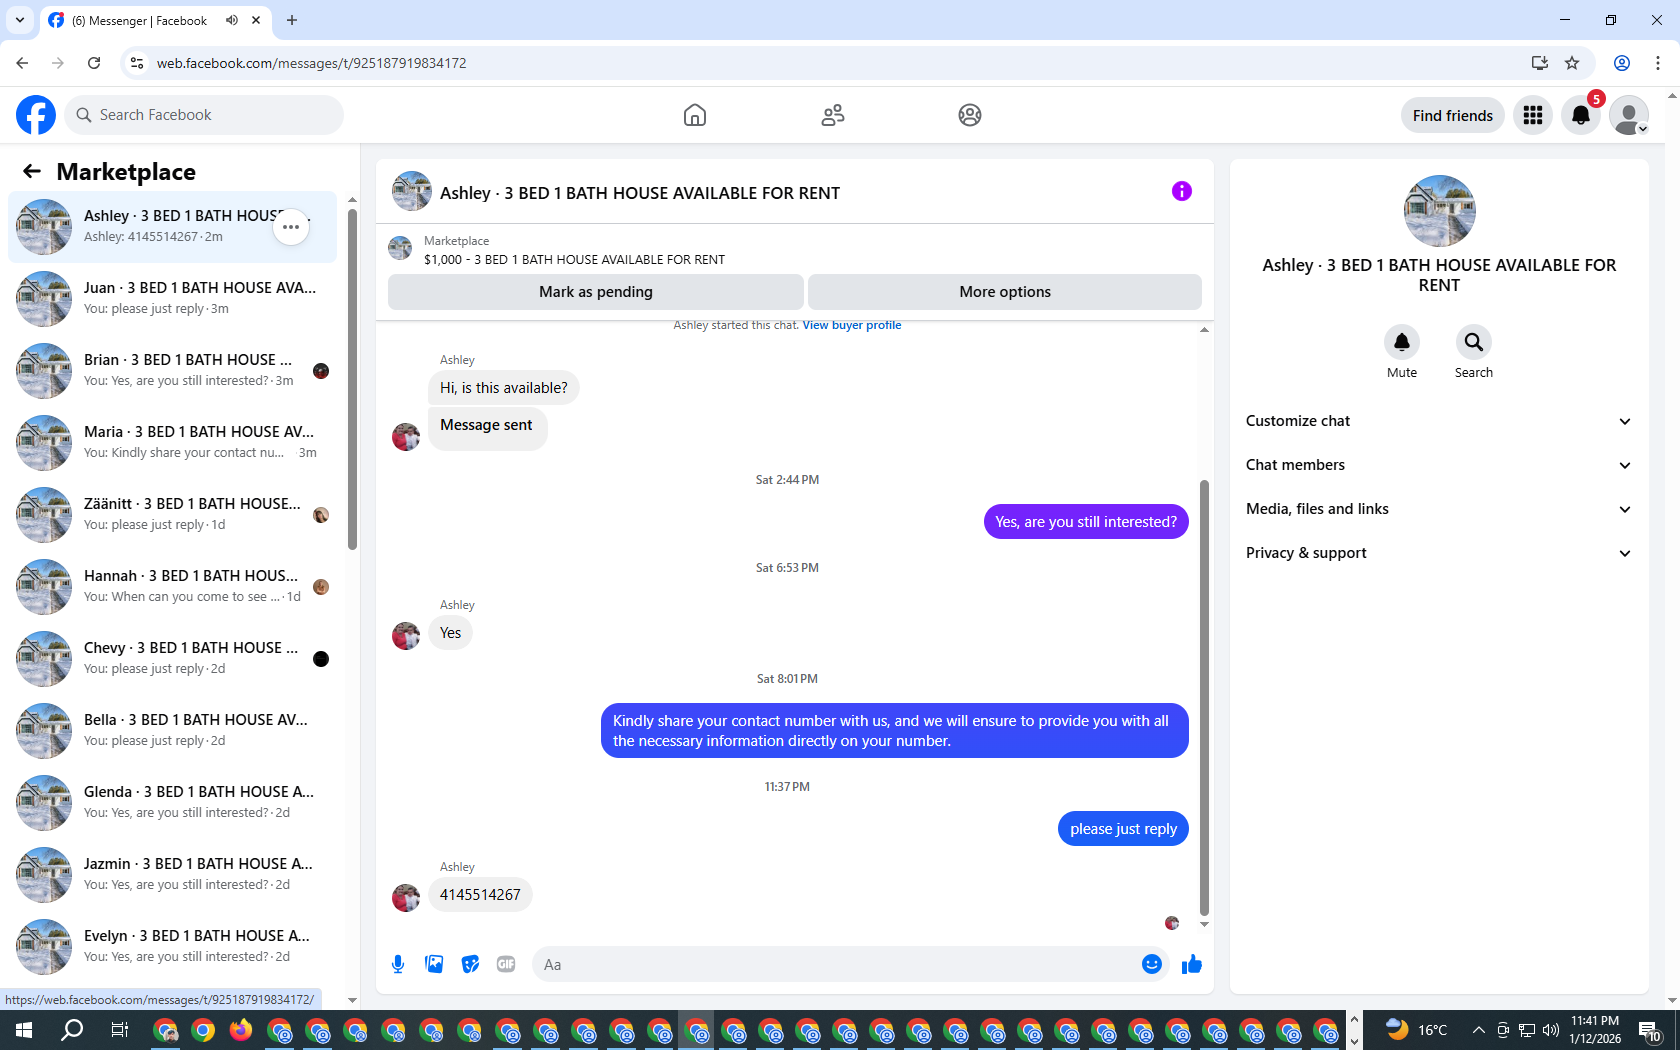
Task: Attach a photo using the image icon
Action: tap(434, 964)
